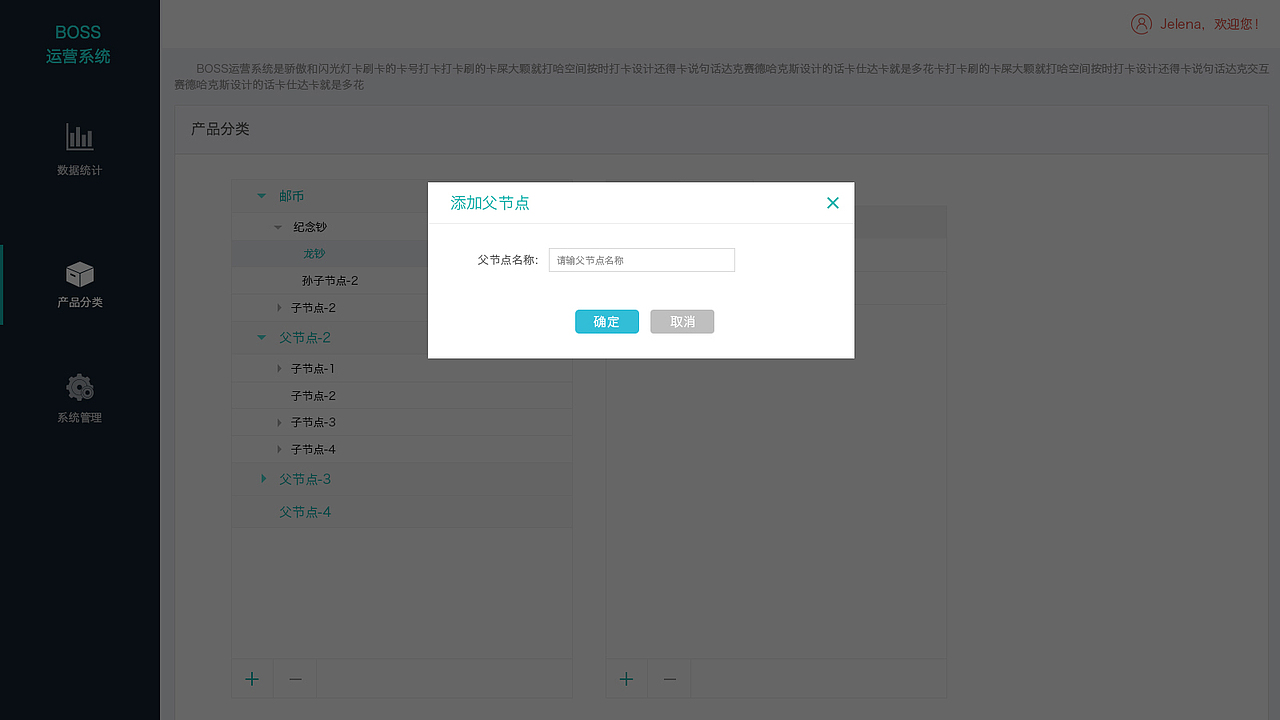The height and width of the screenshot is (720, 1280).
Task: Select the 父节点-2 label
Action: 305,337
